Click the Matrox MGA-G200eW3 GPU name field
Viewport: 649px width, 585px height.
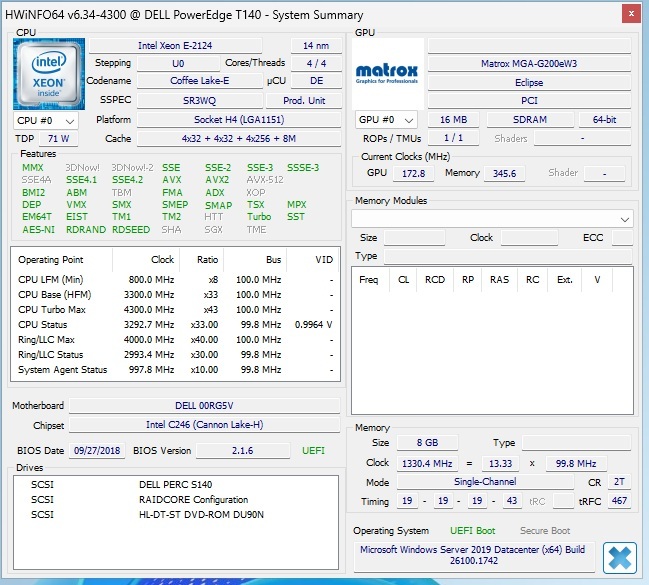(x=530, y=64)
